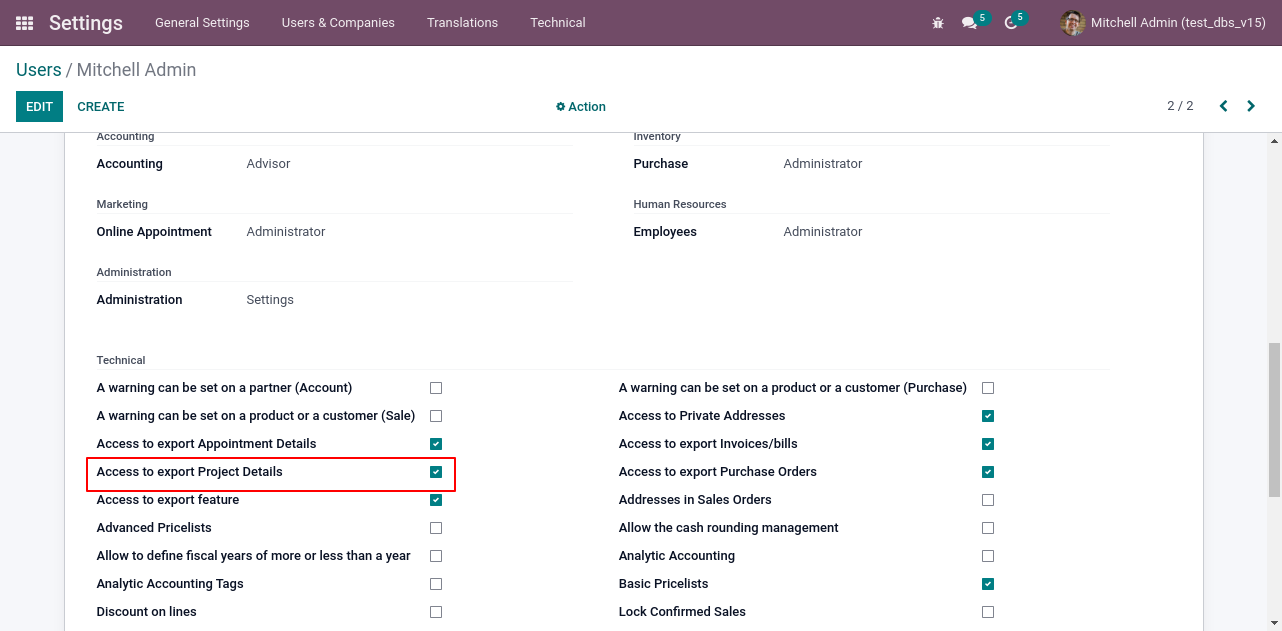Click the 'Online Appointment' field label
The width and height of the screenshot is (1282, 631).
coord(154,232)
